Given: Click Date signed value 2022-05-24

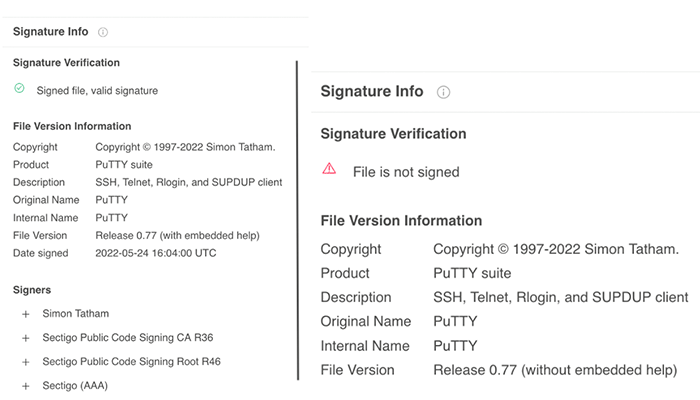Looking at the screenshot, I should point(155,253).
